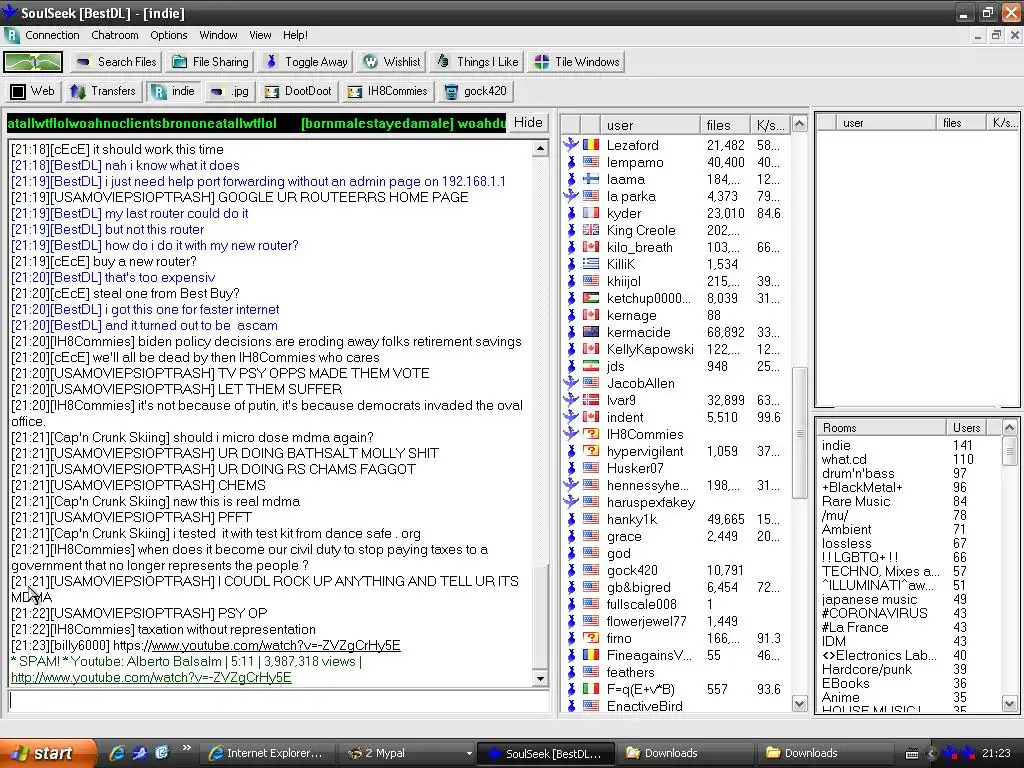The height and width of the screenshot is (768, 1024).
Task: Open the Search Files toolbar button
Action: 116,62
